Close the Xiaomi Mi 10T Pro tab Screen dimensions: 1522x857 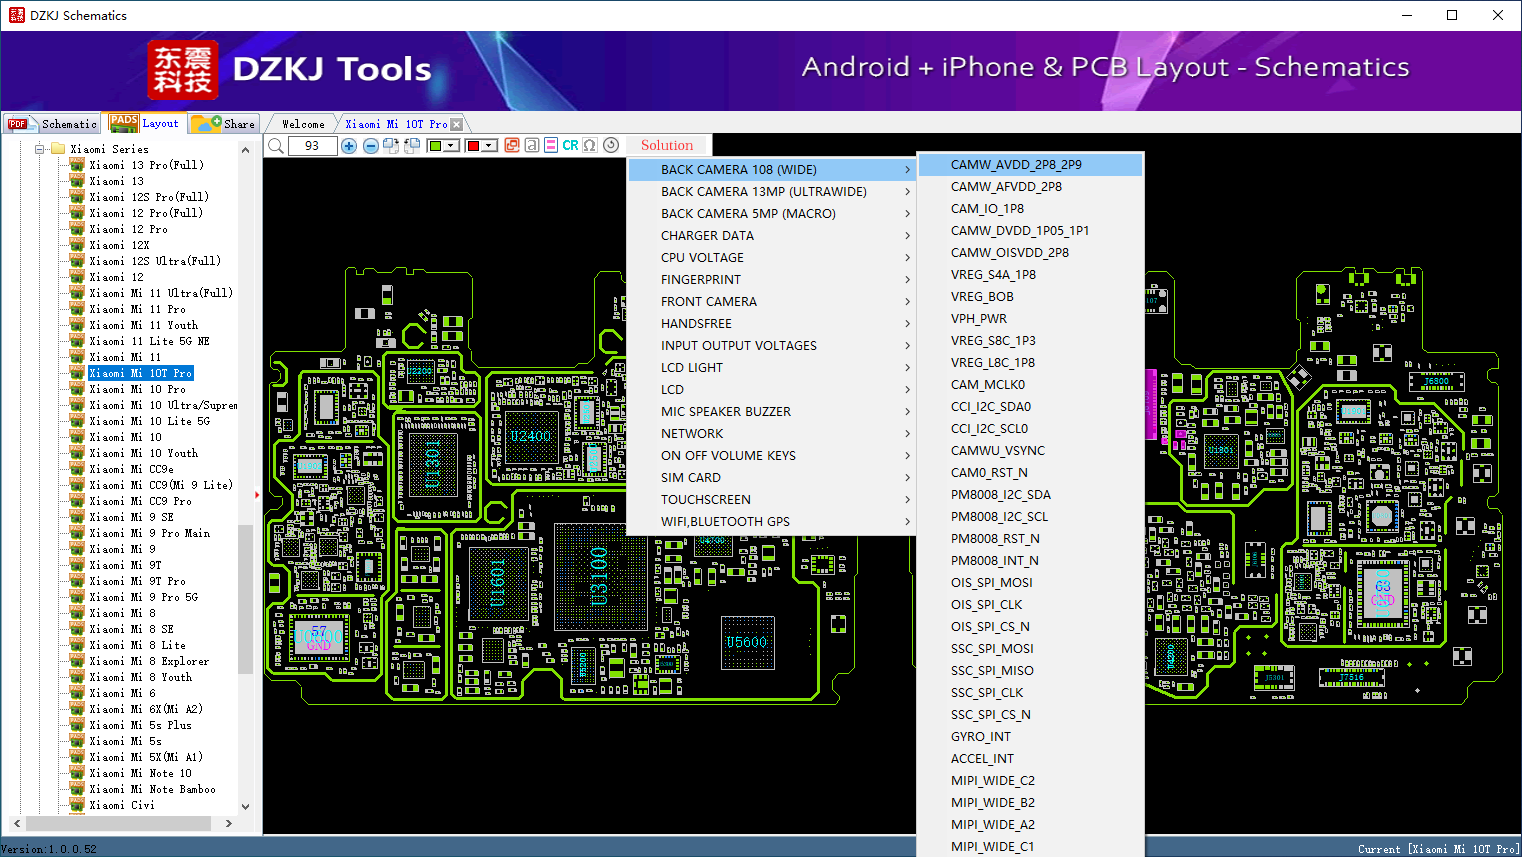pyautogui.click(x=457, y=125)
